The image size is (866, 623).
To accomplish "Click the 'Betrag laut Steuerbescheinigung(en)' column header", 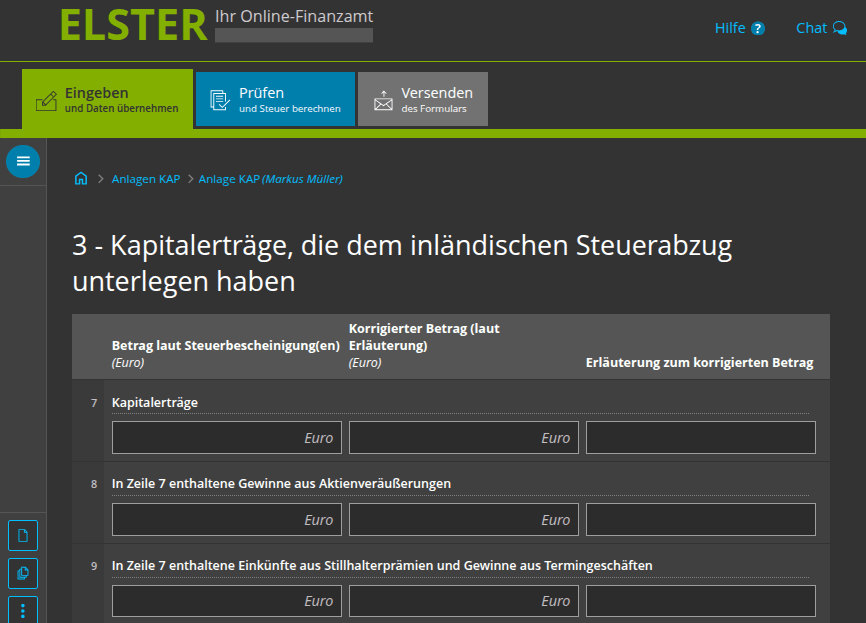I will 225,346.
